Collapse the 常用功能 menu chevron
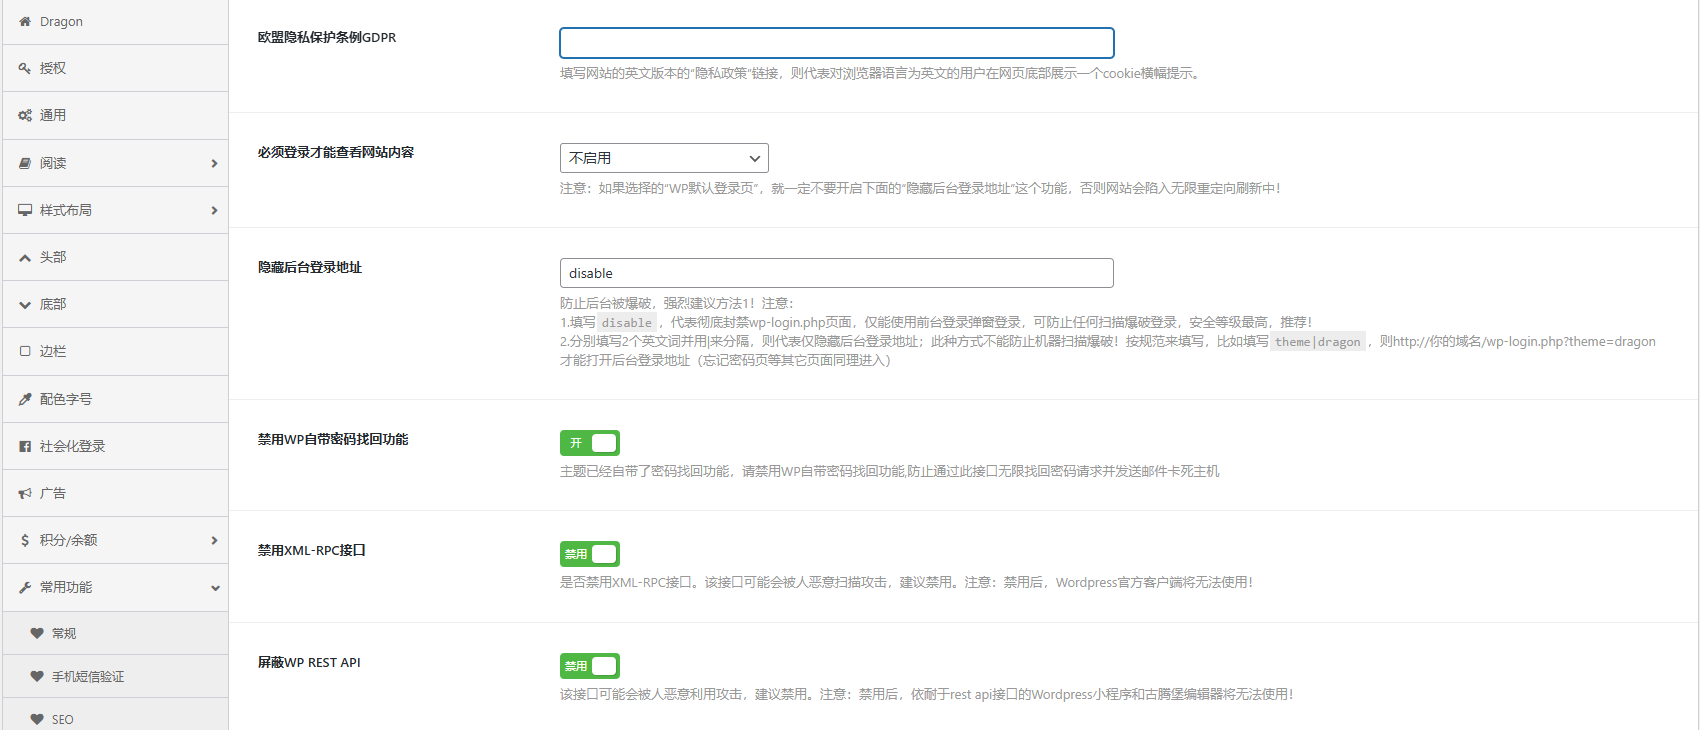The image size is (1700, 730). click(214, 588)
